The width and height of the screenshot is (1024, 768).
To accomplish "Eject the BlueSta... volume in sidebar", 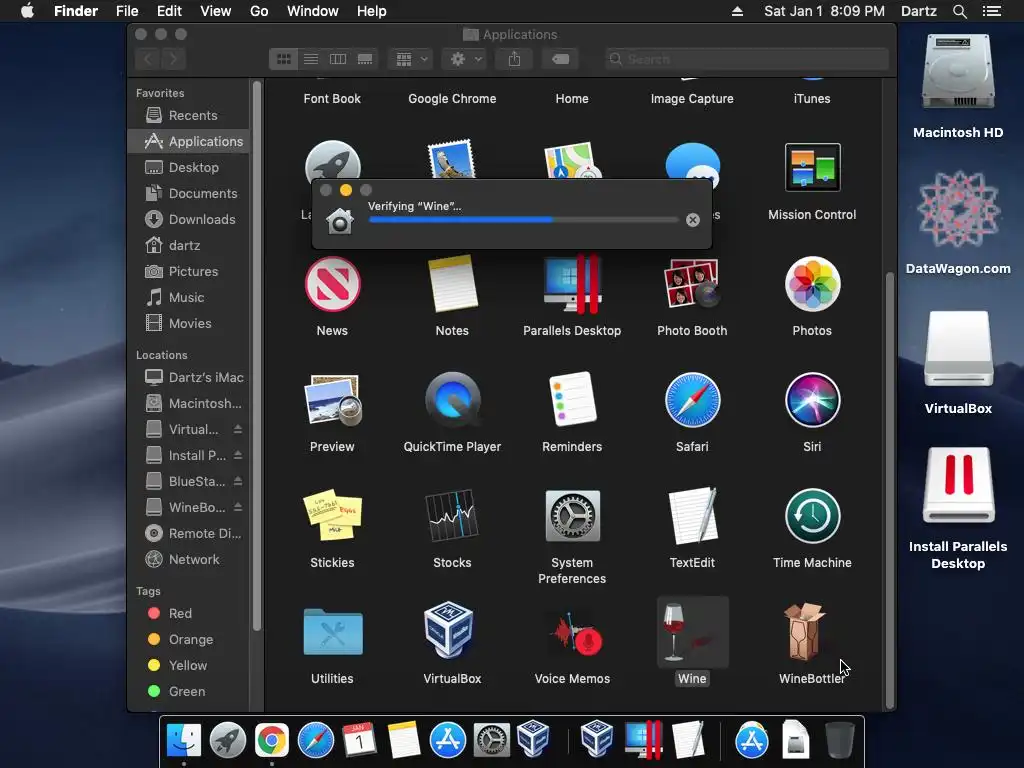I will tap(238, 481).
